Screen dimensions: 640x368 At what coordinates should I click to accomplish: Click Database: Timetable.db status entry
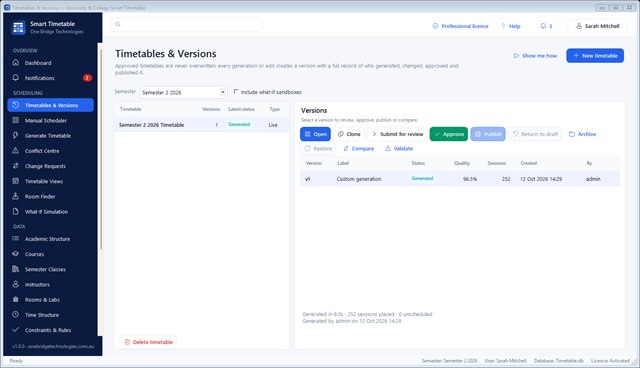click(558, 361)
